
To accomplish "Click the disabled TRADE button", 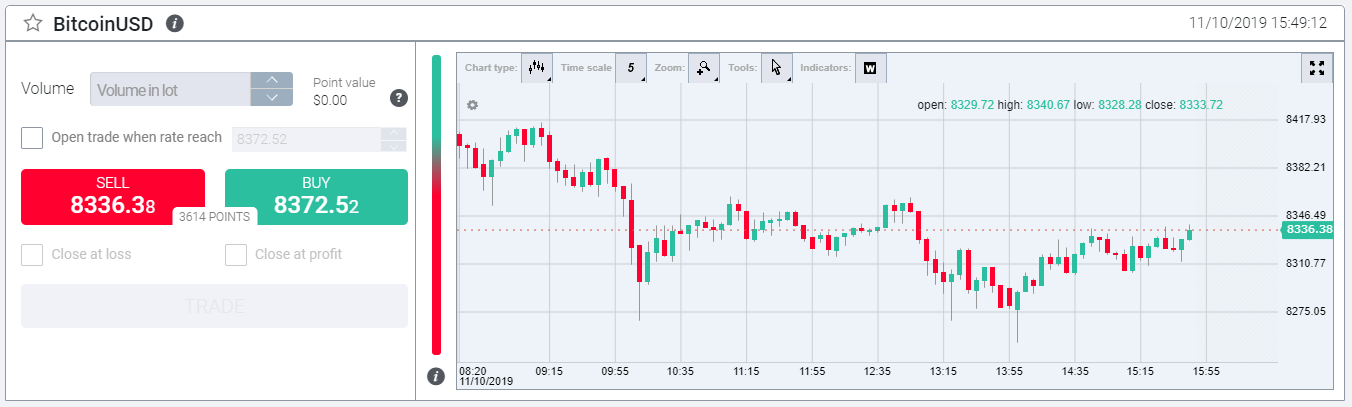I will coord(214,306).
